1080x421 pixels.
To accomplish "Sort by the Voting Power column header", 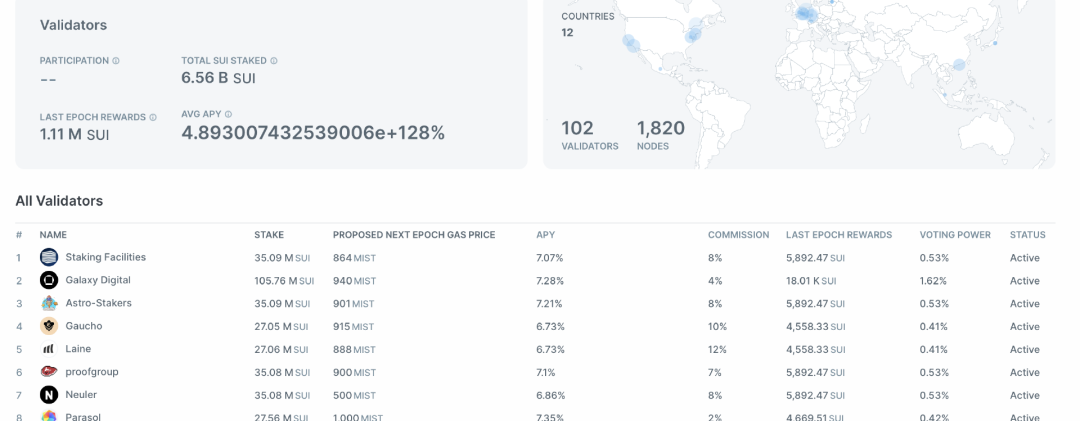I will [x=954, y=235].
